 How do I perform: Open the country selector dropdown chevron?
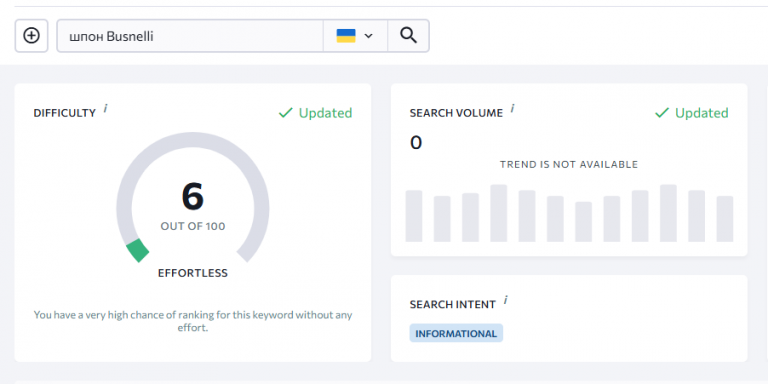click(x=369, y=36)
